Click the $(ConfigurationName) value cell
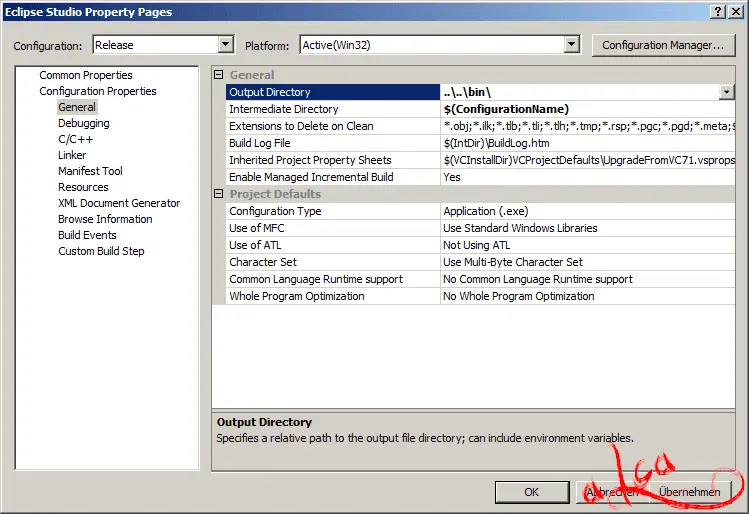Screen dimensions: 749x514 tap(588, 109)
